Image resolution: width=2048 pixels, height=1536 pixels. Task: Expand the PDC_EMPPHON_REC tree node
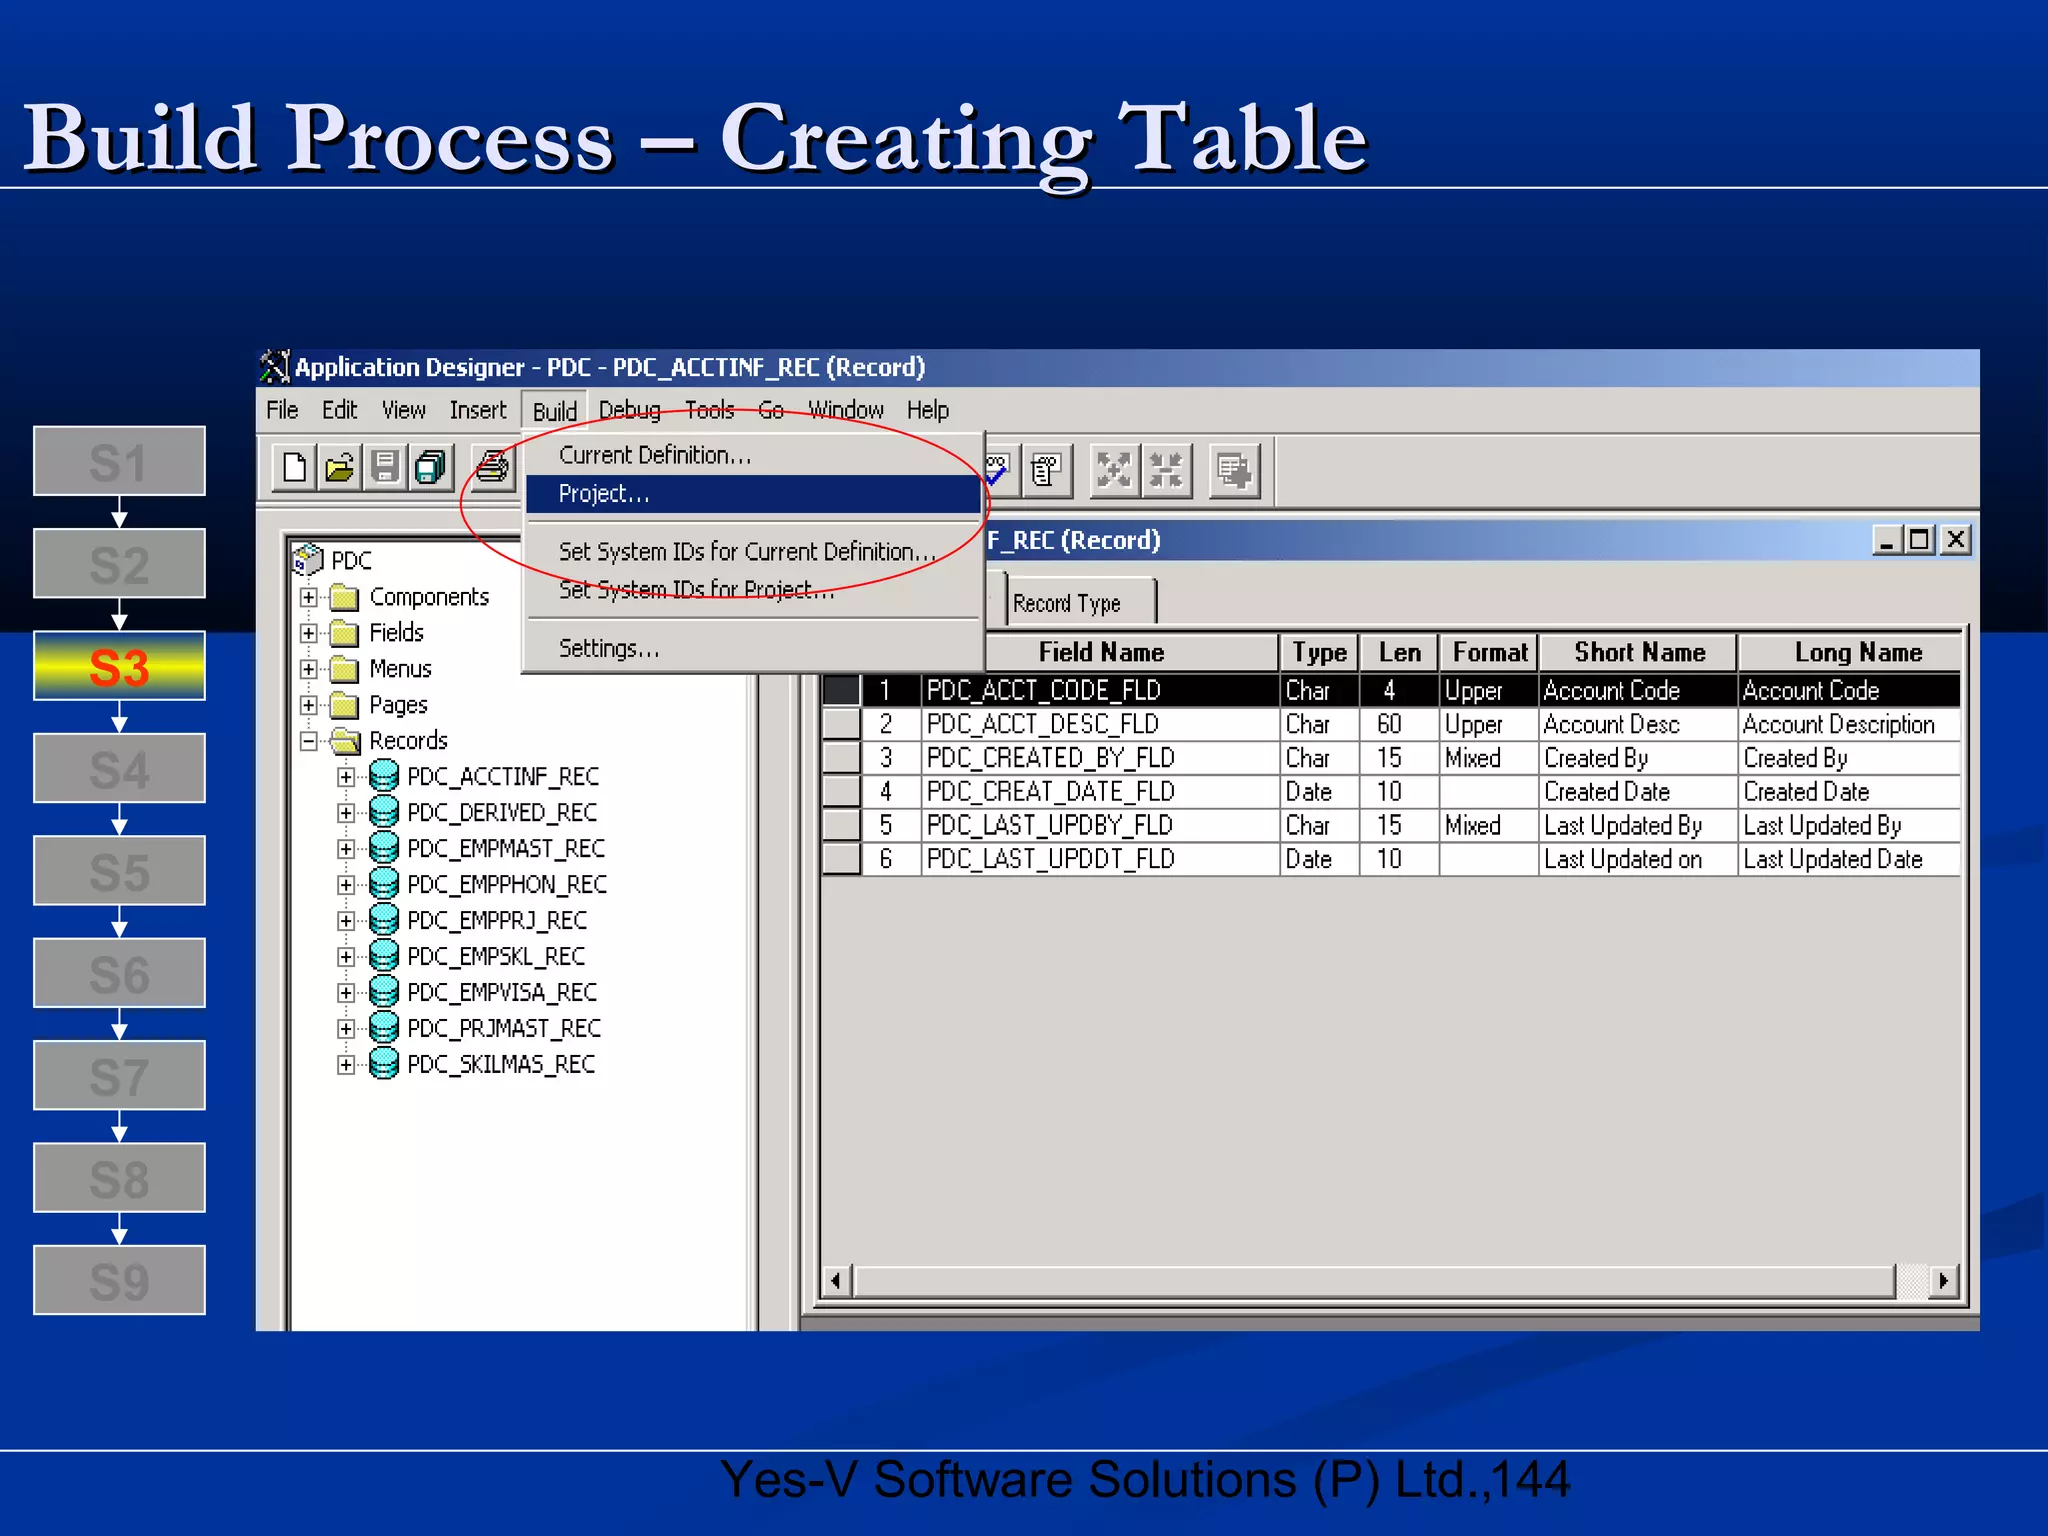(x=346, y=885)
